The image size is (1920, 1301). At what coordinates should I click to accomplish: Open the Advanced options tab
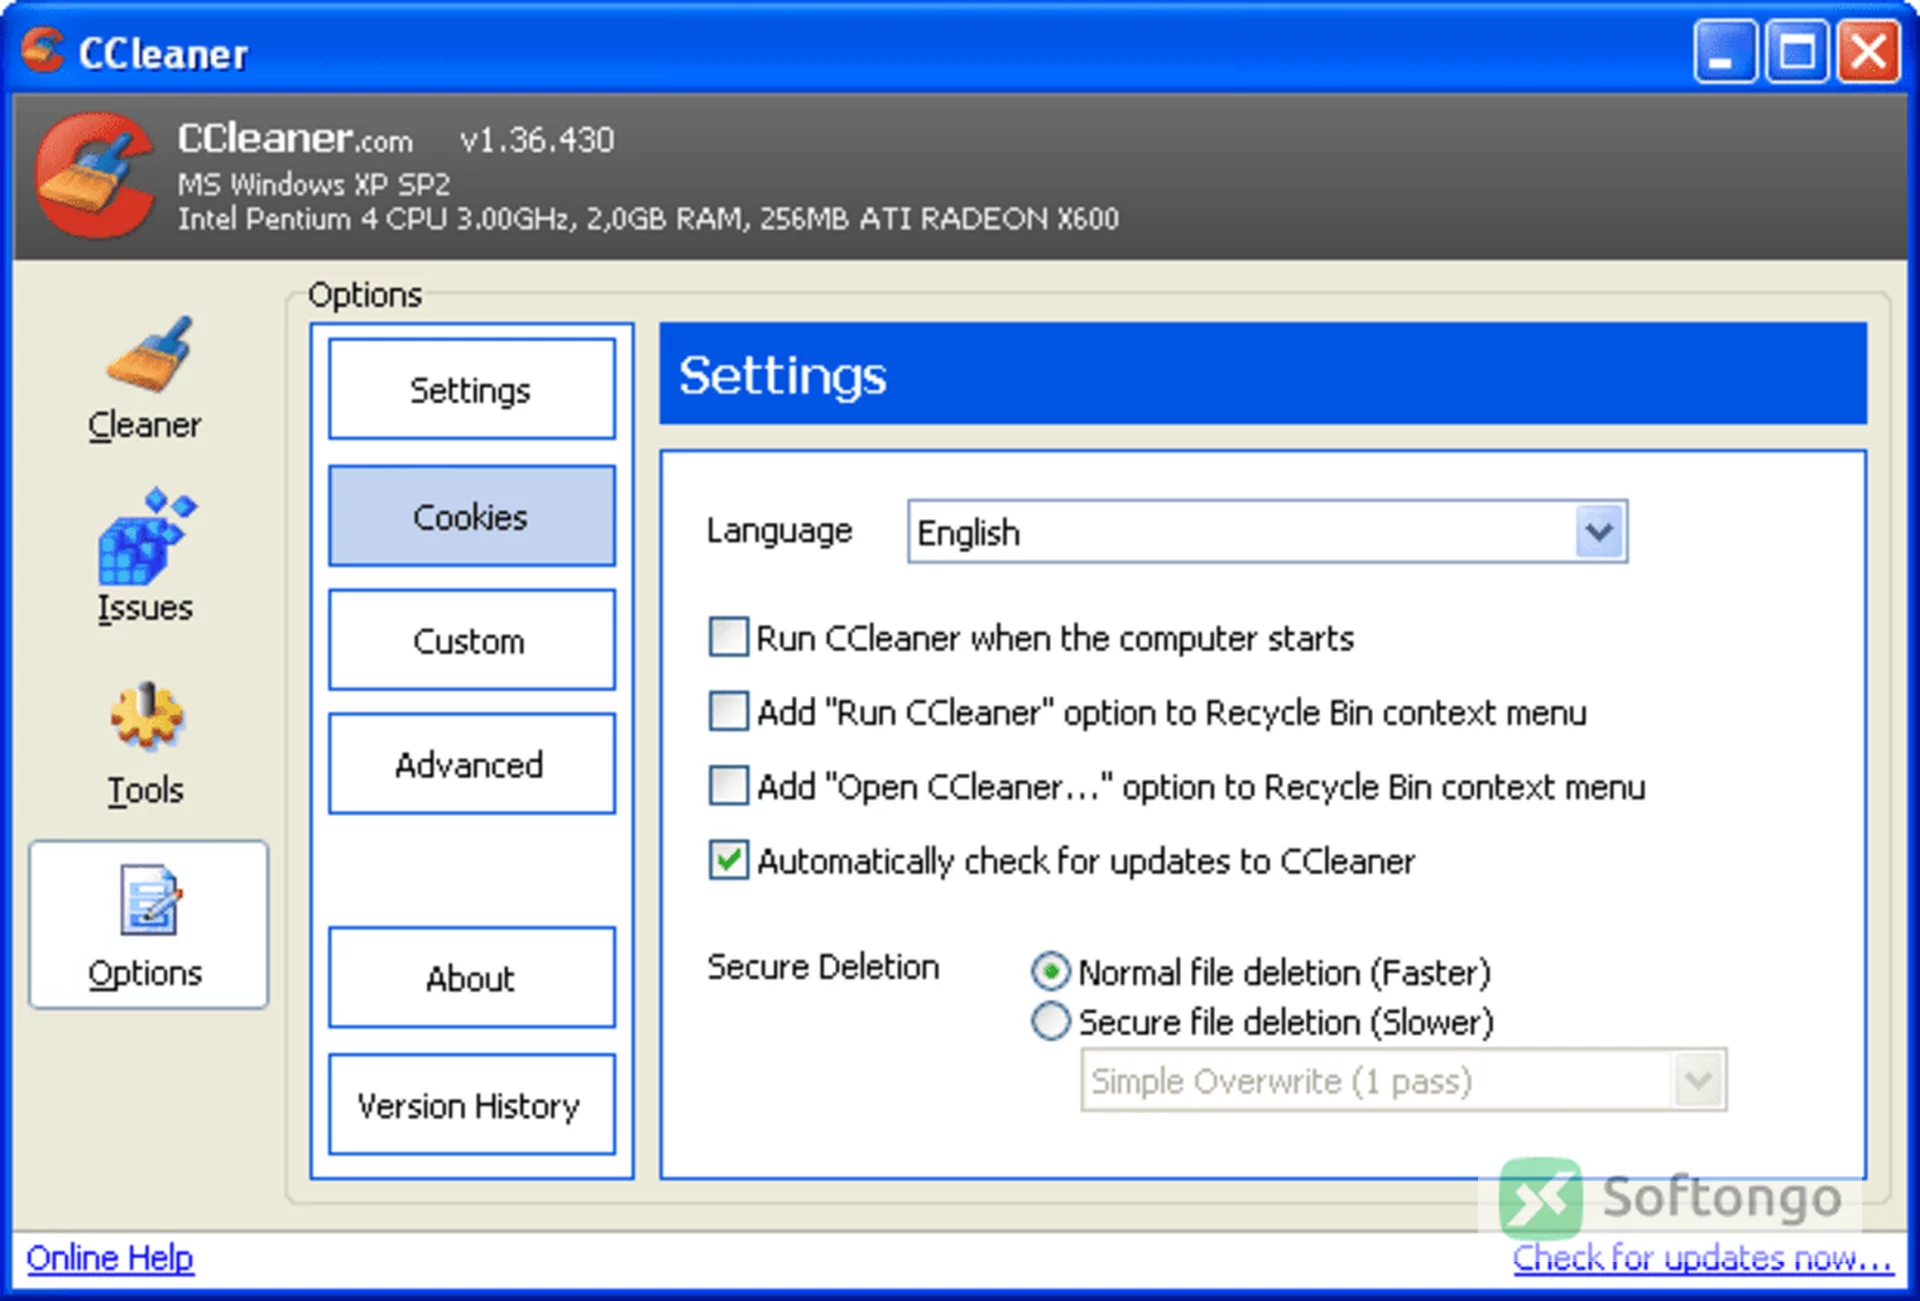(x=471, y=764)
